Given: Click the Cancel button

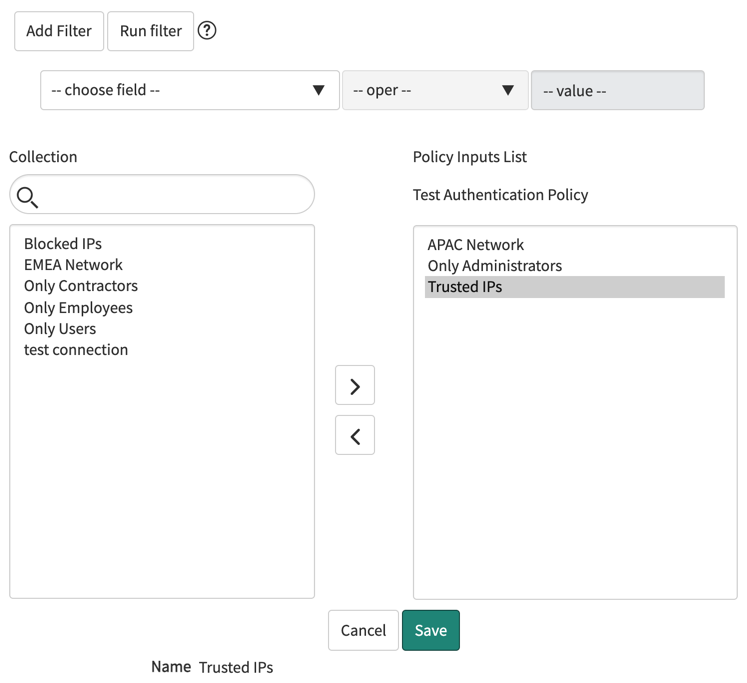Looking at the screenshot, I should 363,630.
